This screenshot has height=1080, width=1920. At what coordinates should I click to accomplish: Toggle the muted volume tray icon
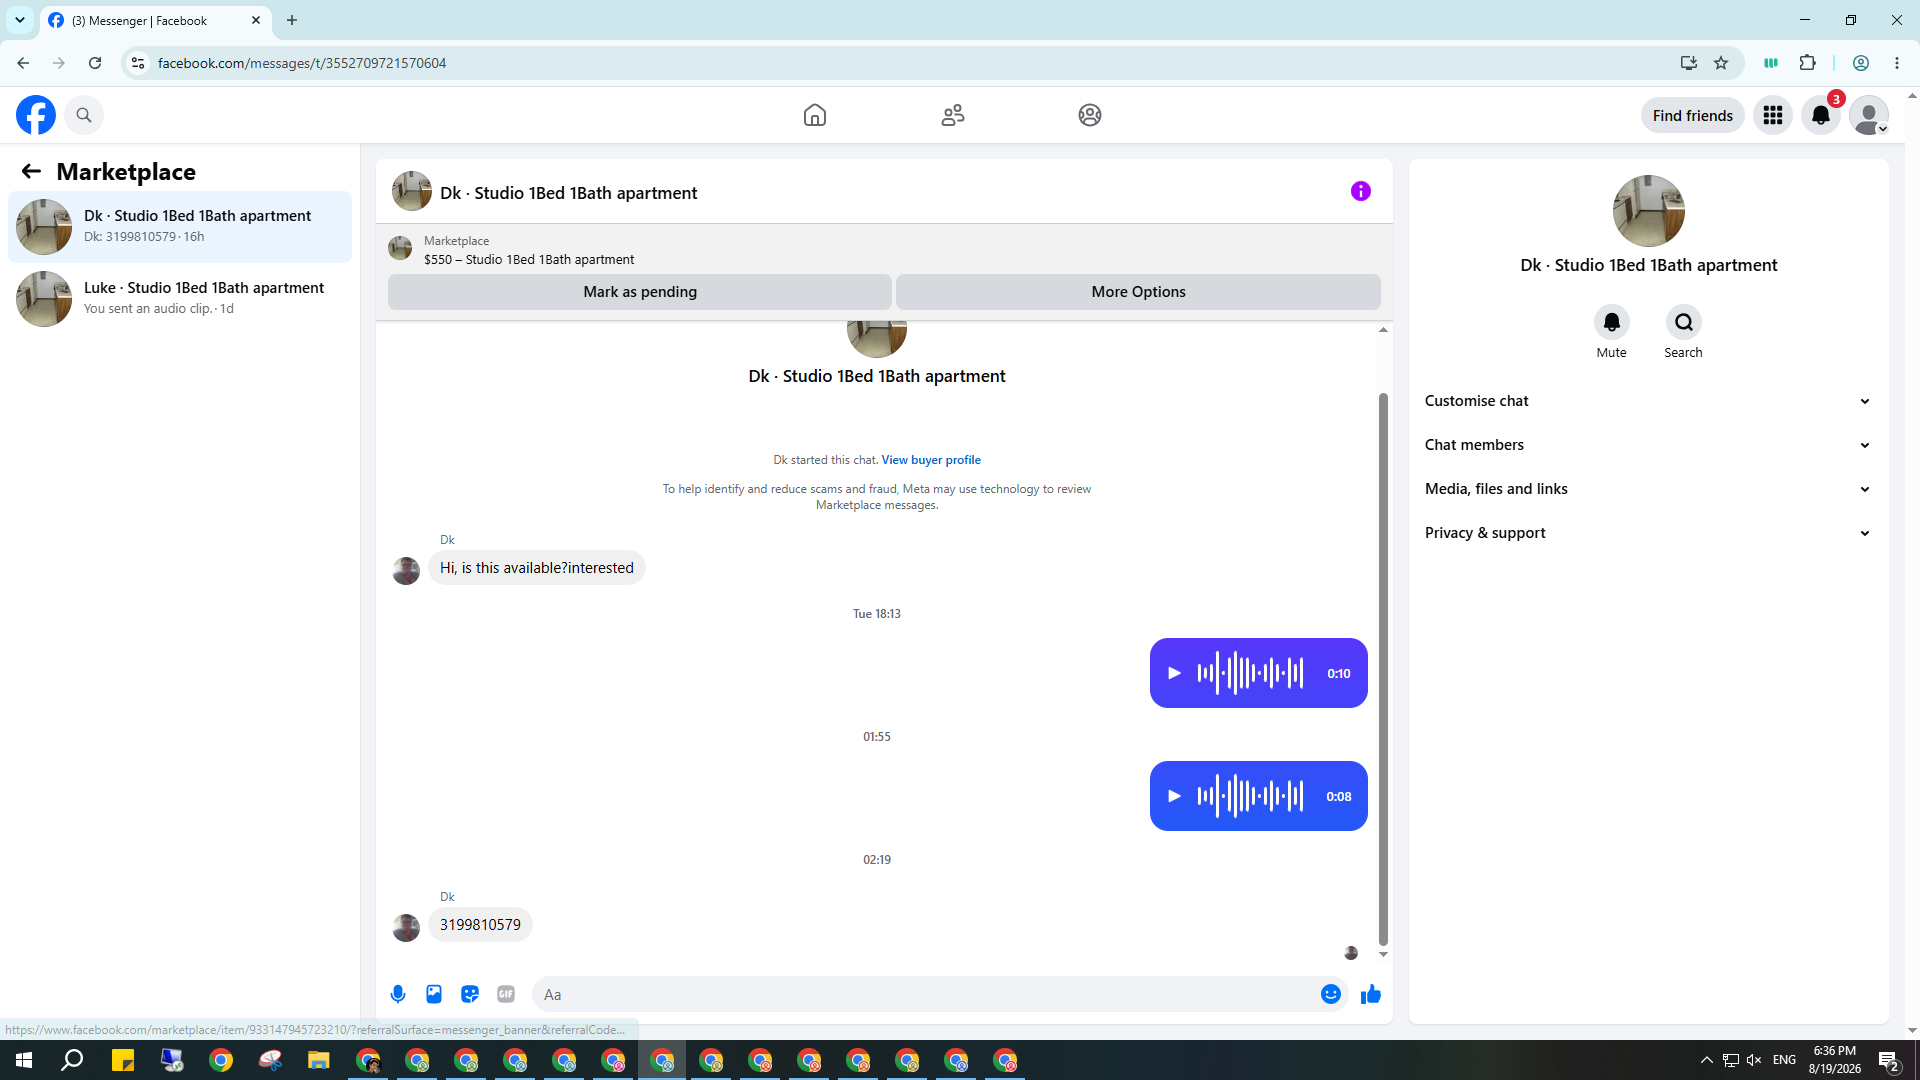point(1754,1060)
